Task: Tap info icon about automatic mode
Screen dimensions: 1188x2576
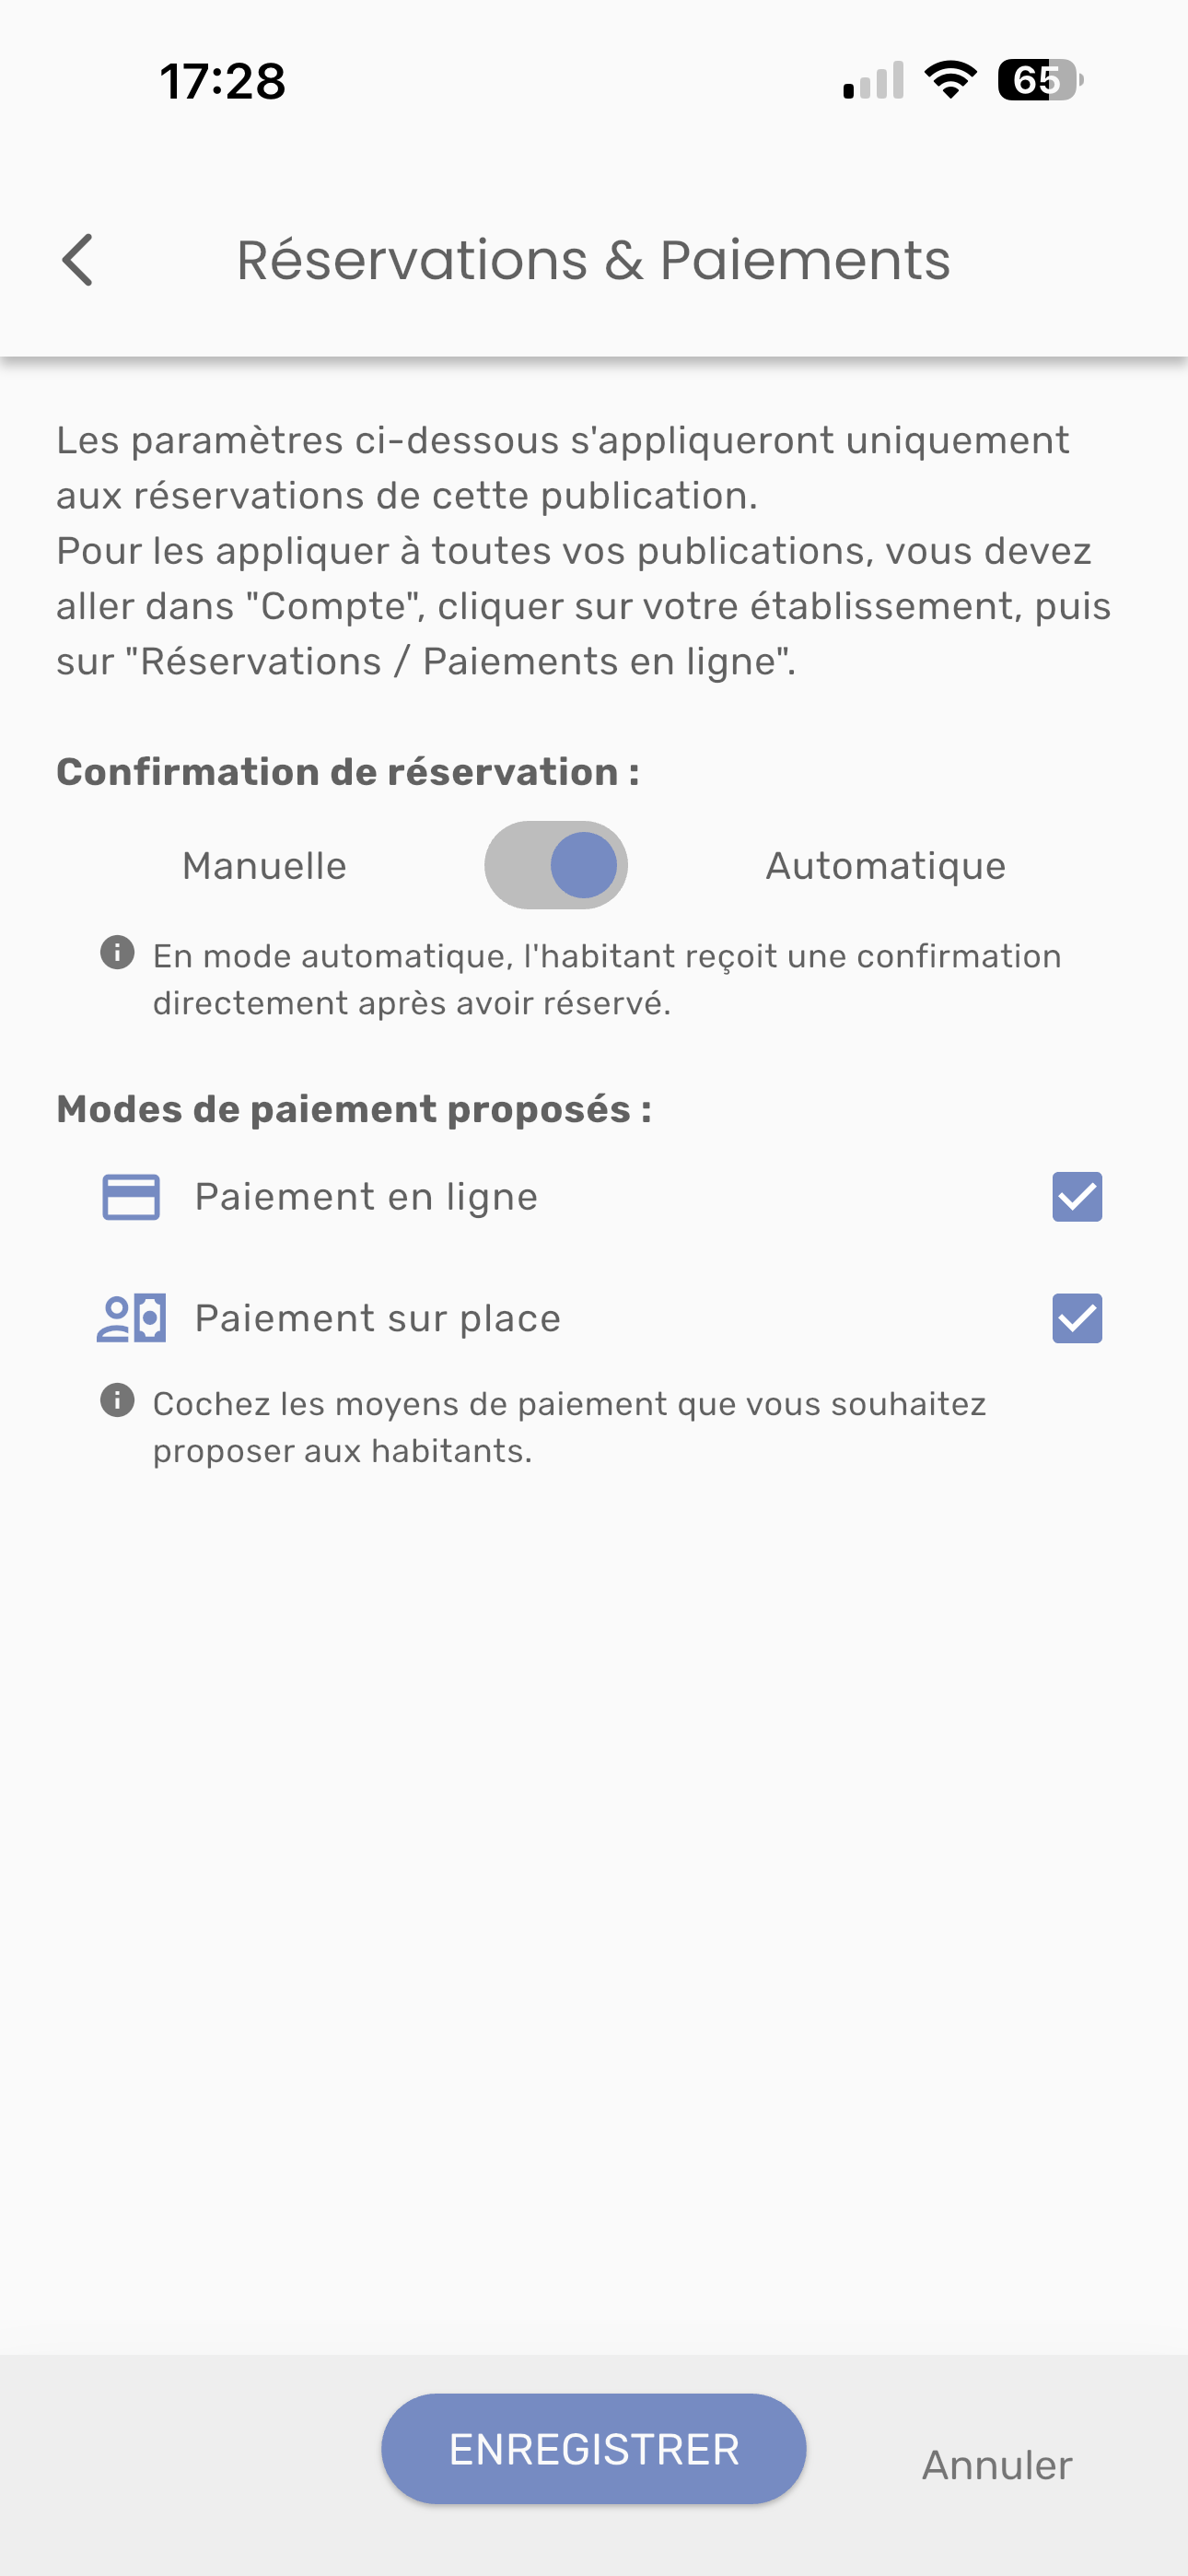Action: coord(117,953)
